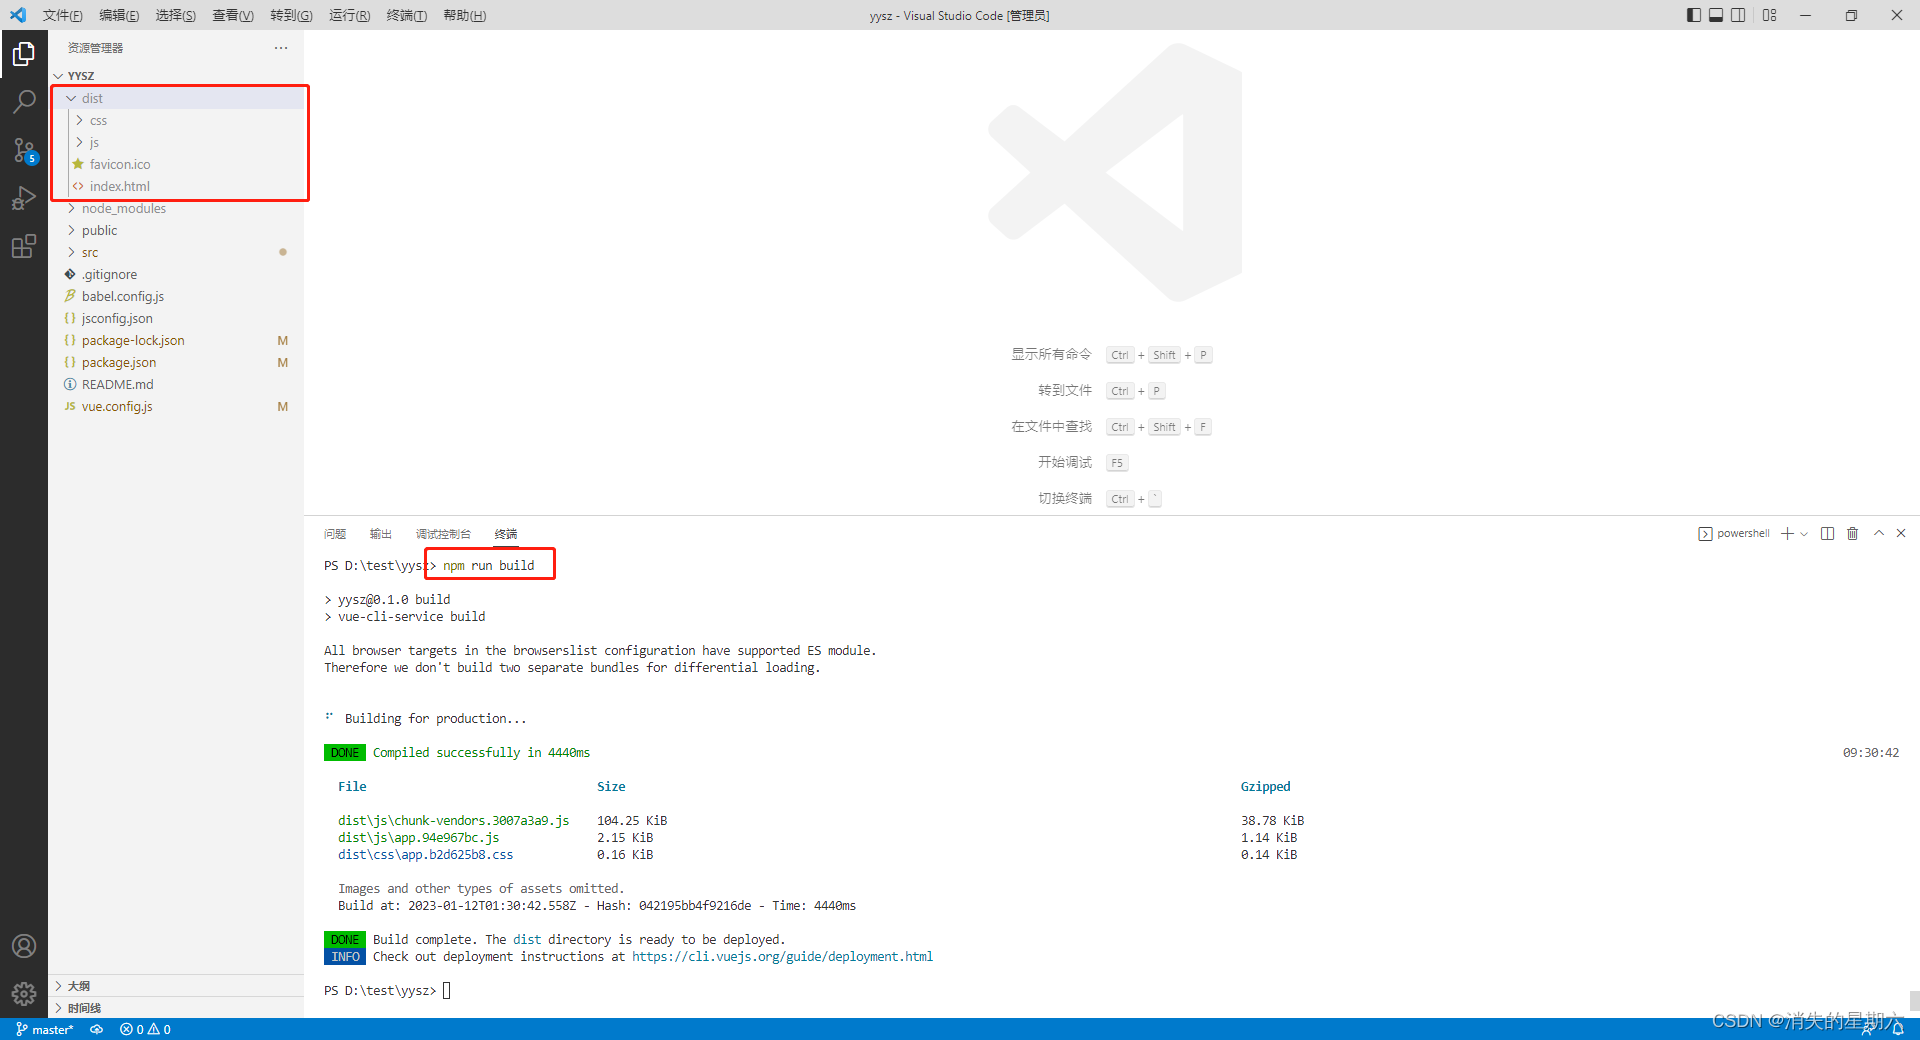The image size is (1920, 1040).
Task: Open the Extensions view
Action: 24,246
